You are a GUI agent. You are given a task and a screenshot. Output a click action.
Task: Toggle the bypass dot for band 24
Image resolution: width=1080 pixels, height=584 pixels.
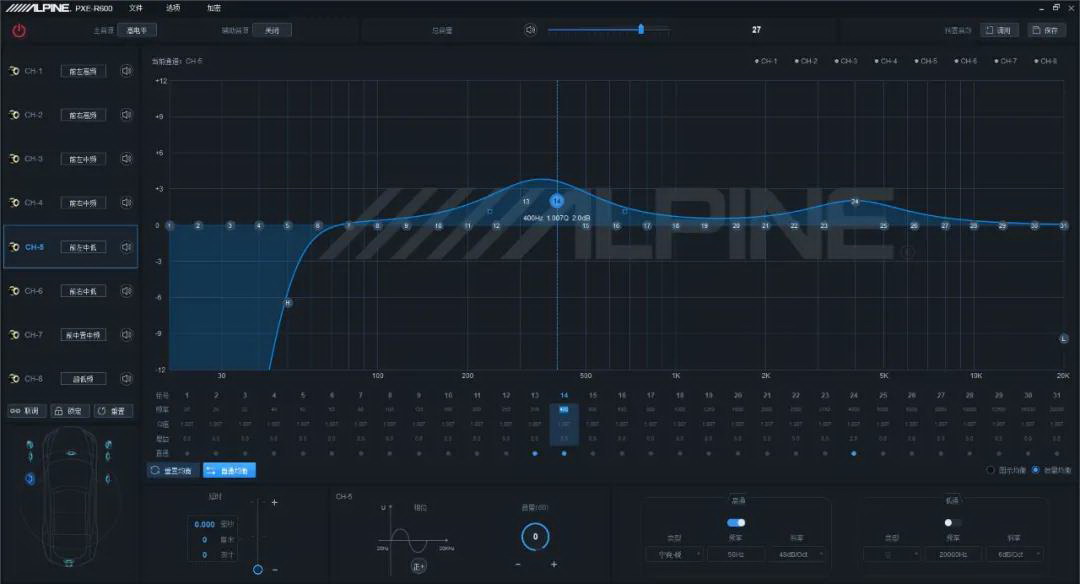click(x=854, y=453)
